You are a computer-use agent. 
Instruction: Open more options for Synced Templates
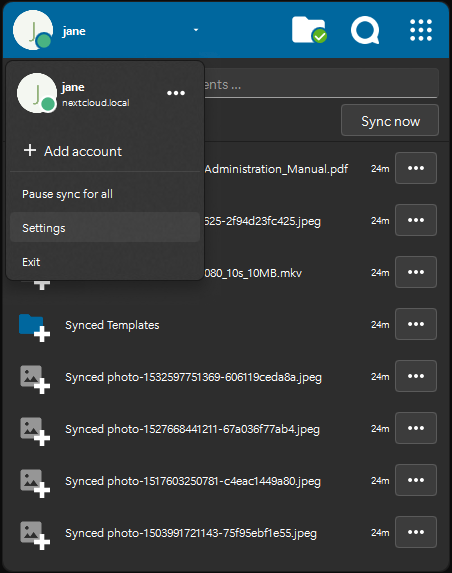(416, 324)
